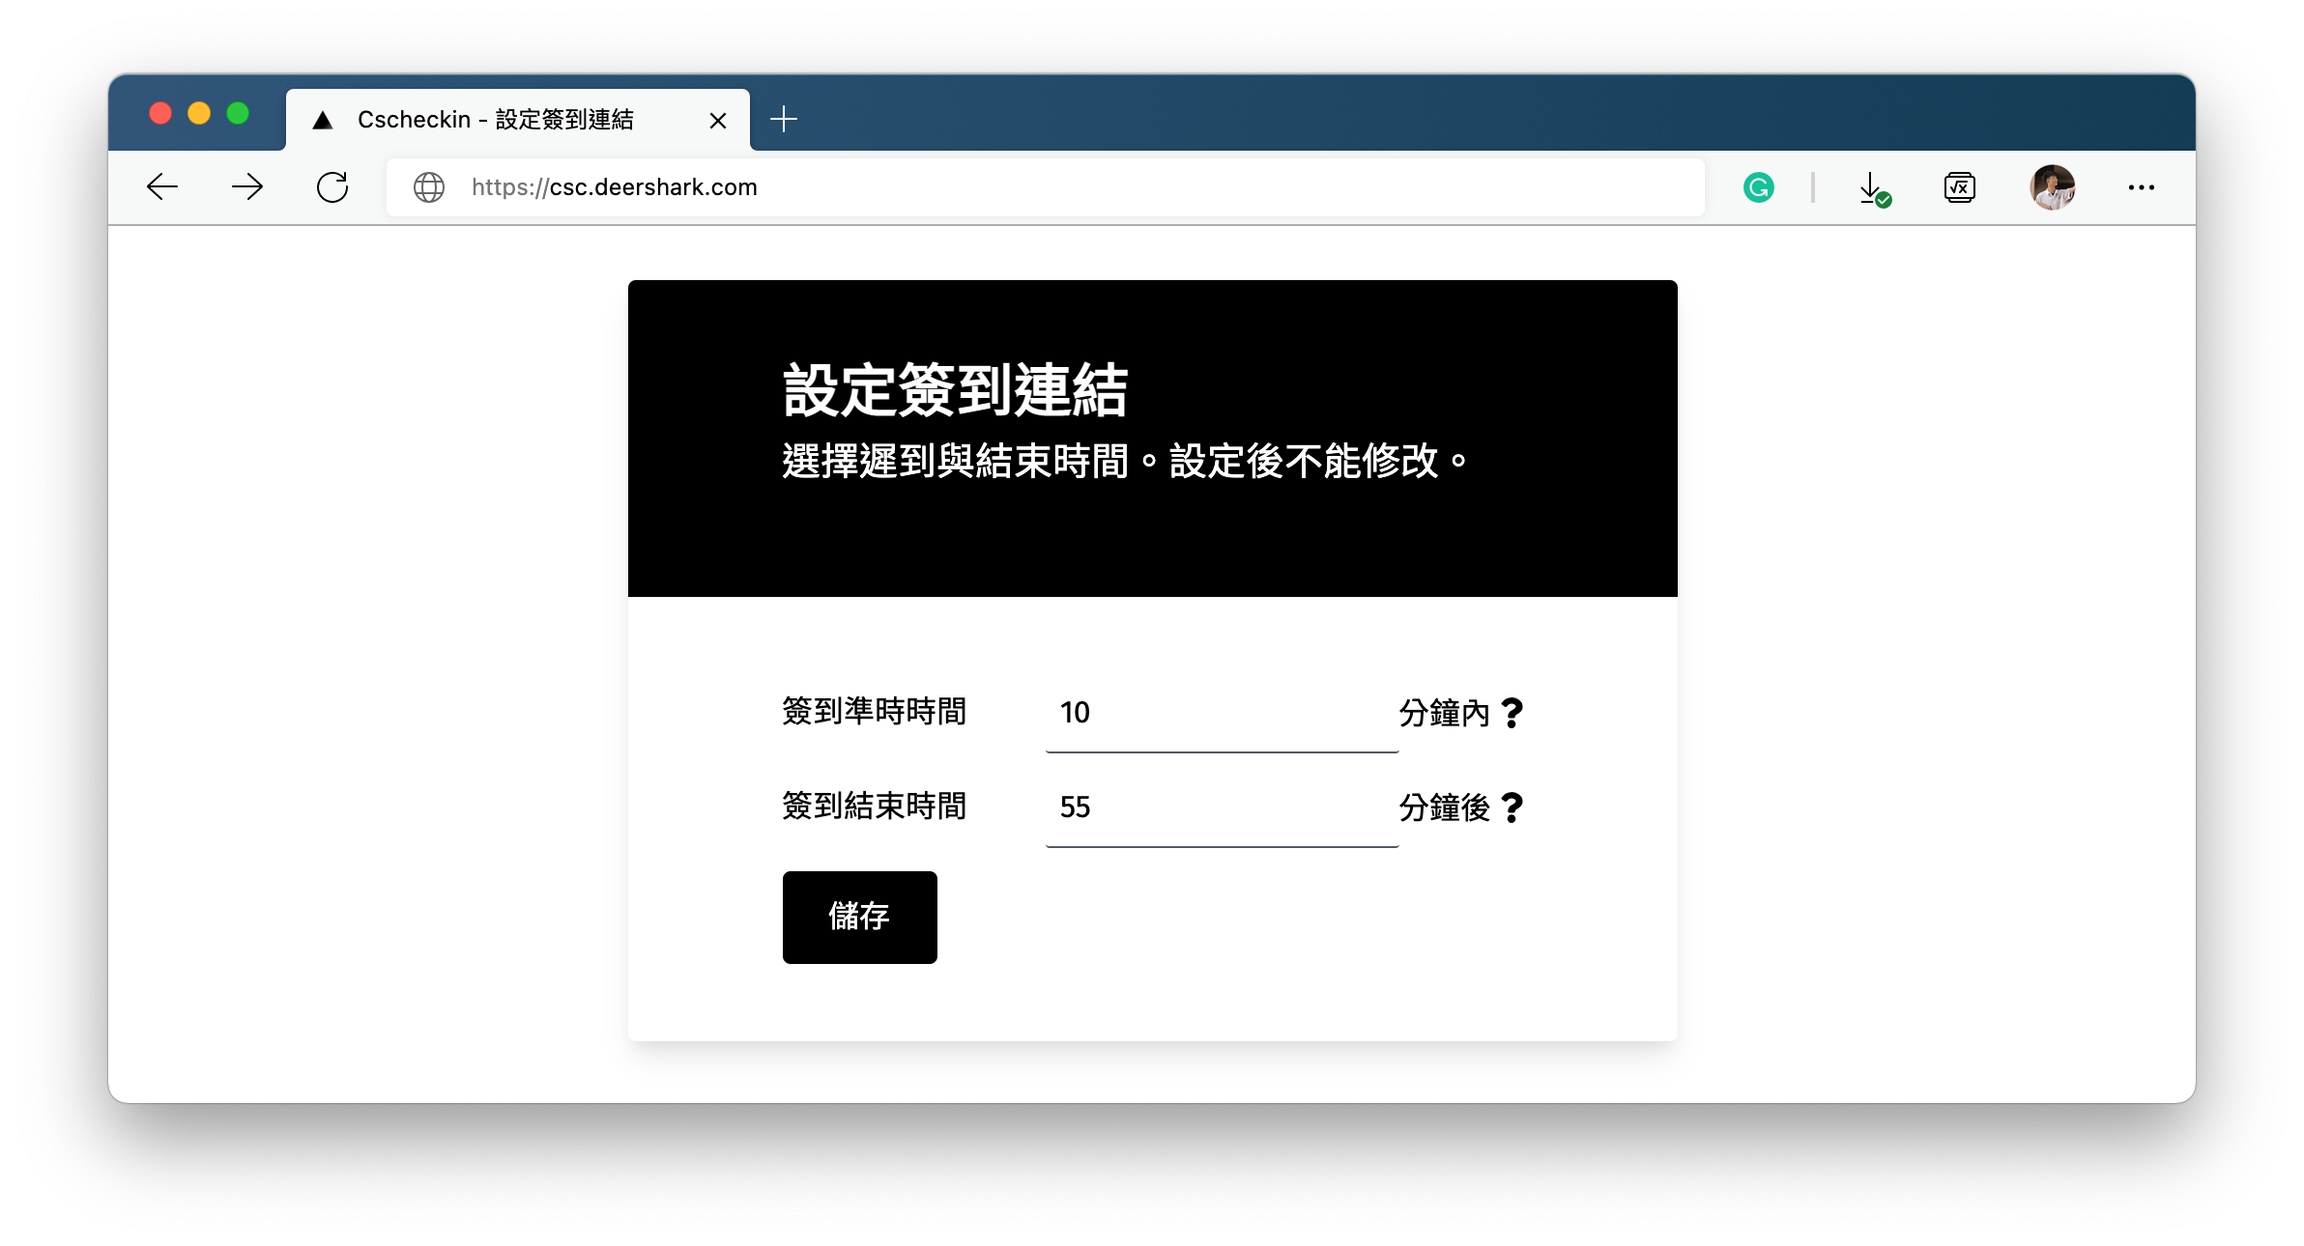Reload the page with refresh icon
The image size is (2304, 1246).
pyautogui.click(x=332, y=187)
